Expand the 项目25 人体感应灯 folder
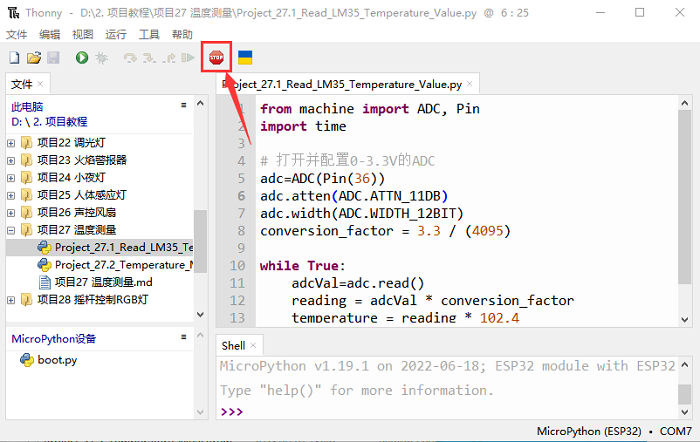700x442 pixels. 12,195
